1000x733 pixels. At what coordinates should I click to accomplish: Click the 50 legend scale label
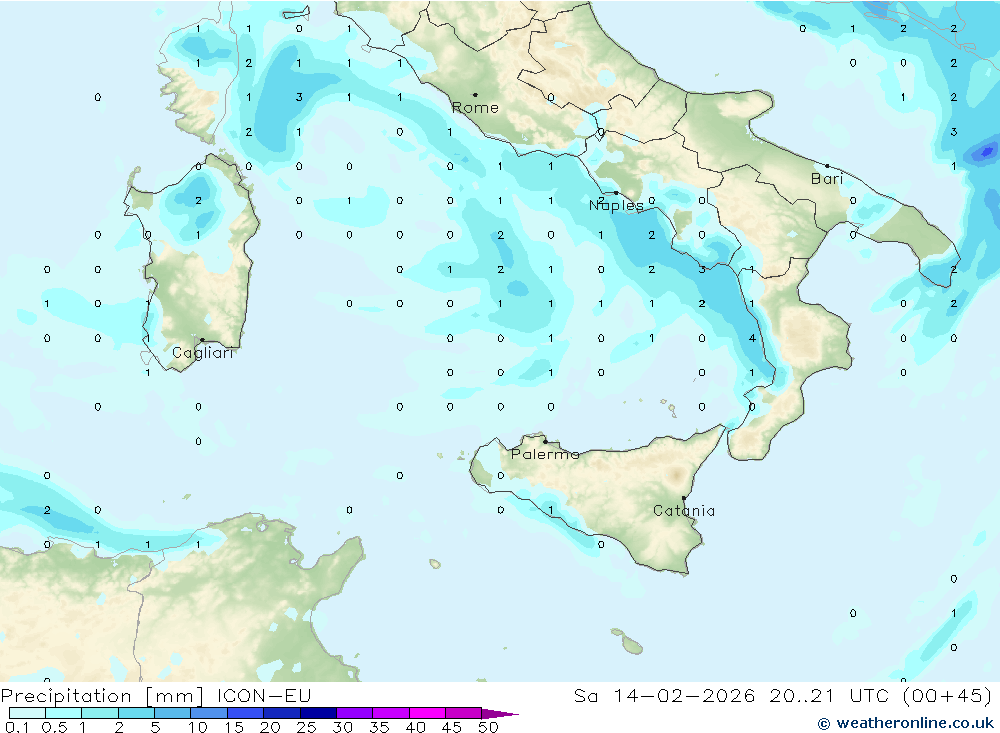(x=488, y=727)
